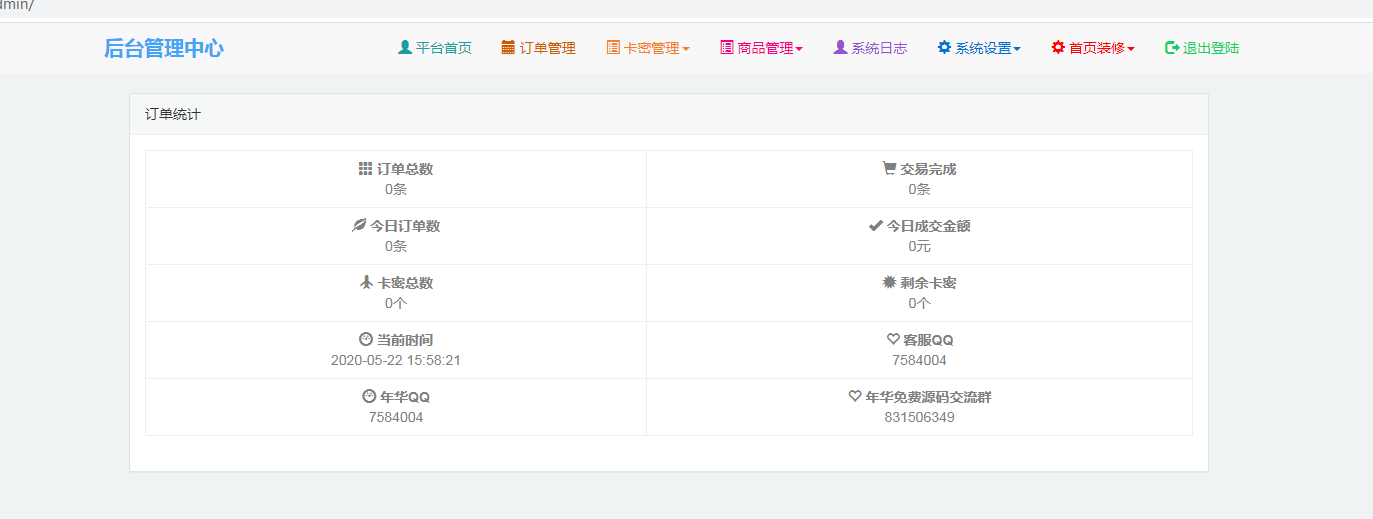Click the 0条 value under 交易完成
The height and width of the screenshot is (519, 1373).
tap(919, 189)
